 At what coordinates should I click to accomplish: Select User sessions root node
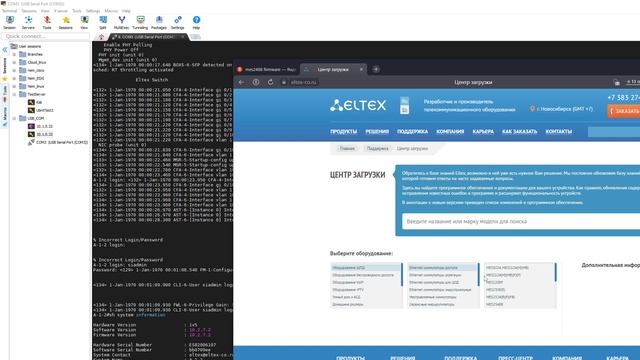[x=26, y=46]
